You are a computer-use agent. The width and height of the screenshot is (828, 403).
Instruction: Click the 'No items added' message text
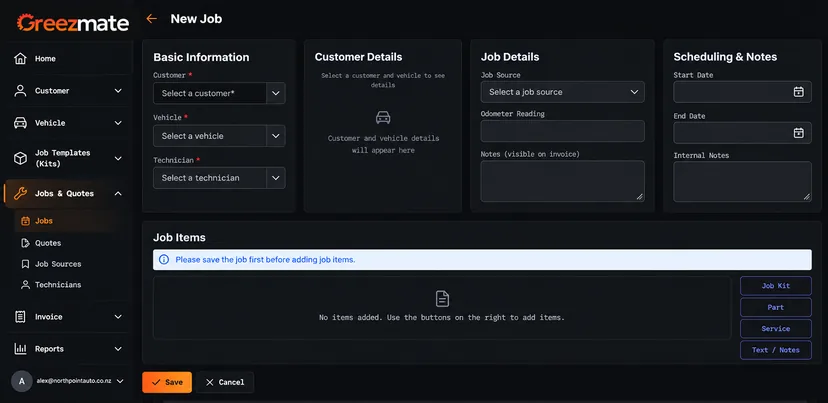442,318
